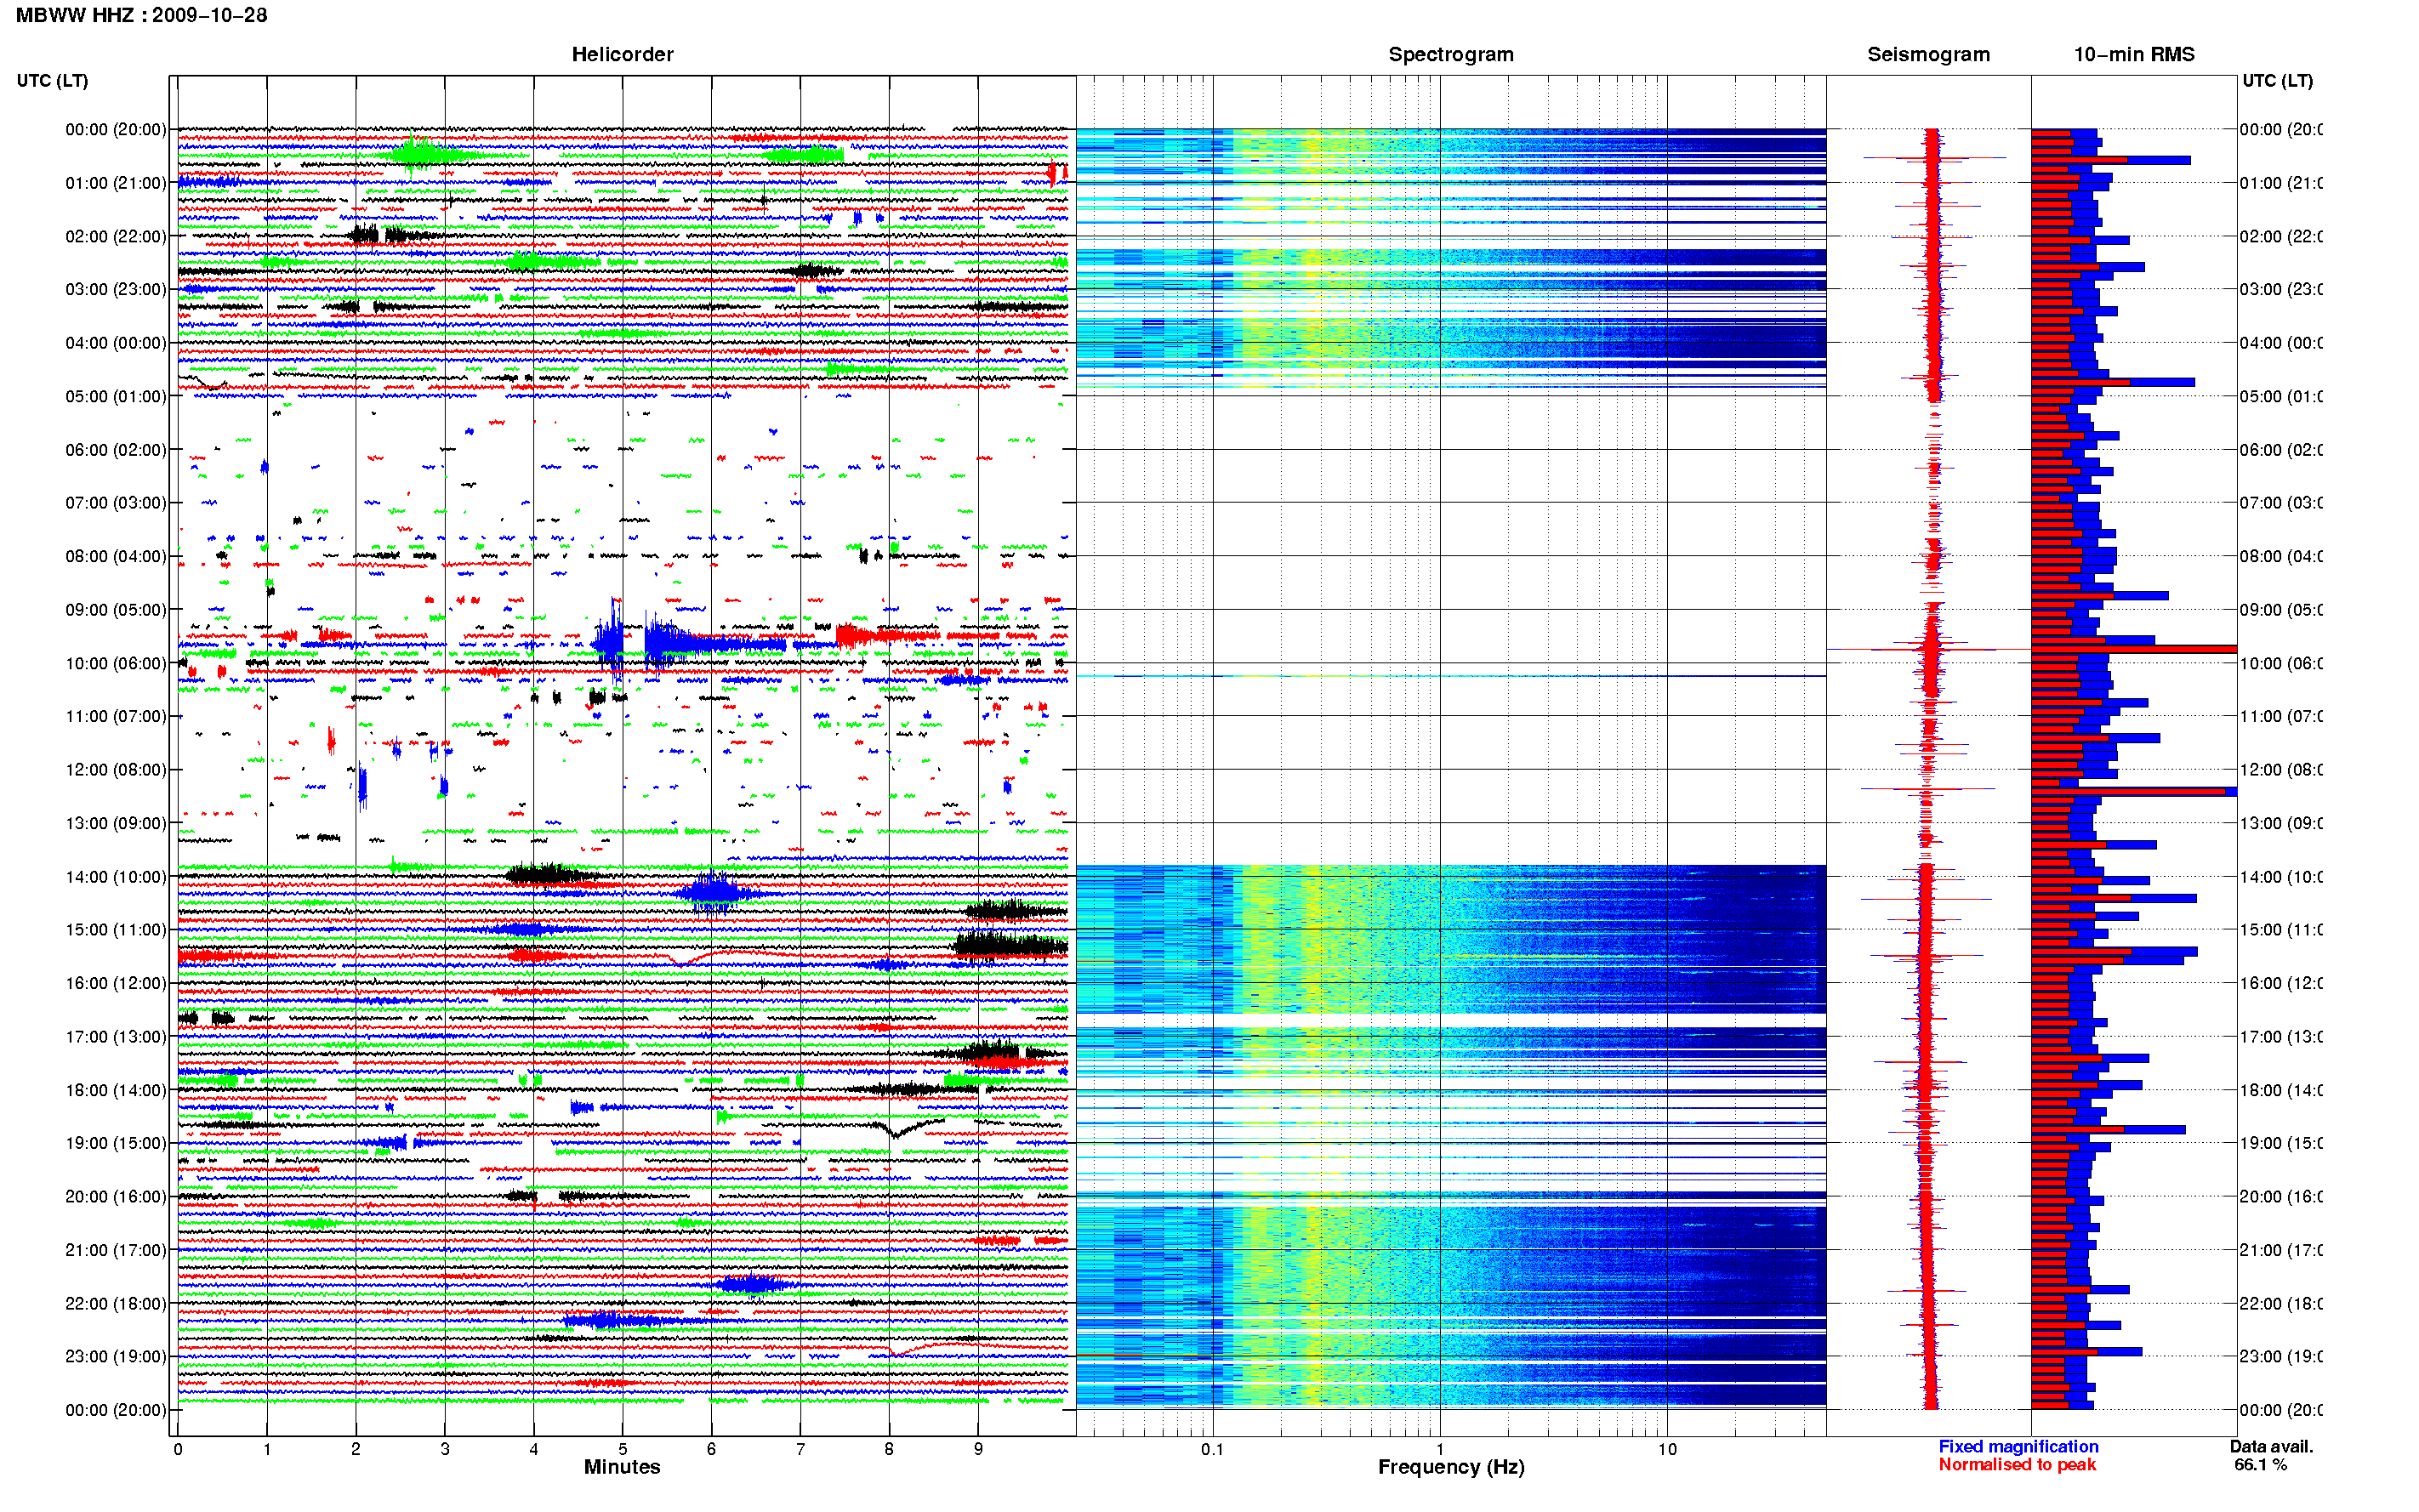Click the left 19:00 (15:00) time label

(x=116, y=1143)
